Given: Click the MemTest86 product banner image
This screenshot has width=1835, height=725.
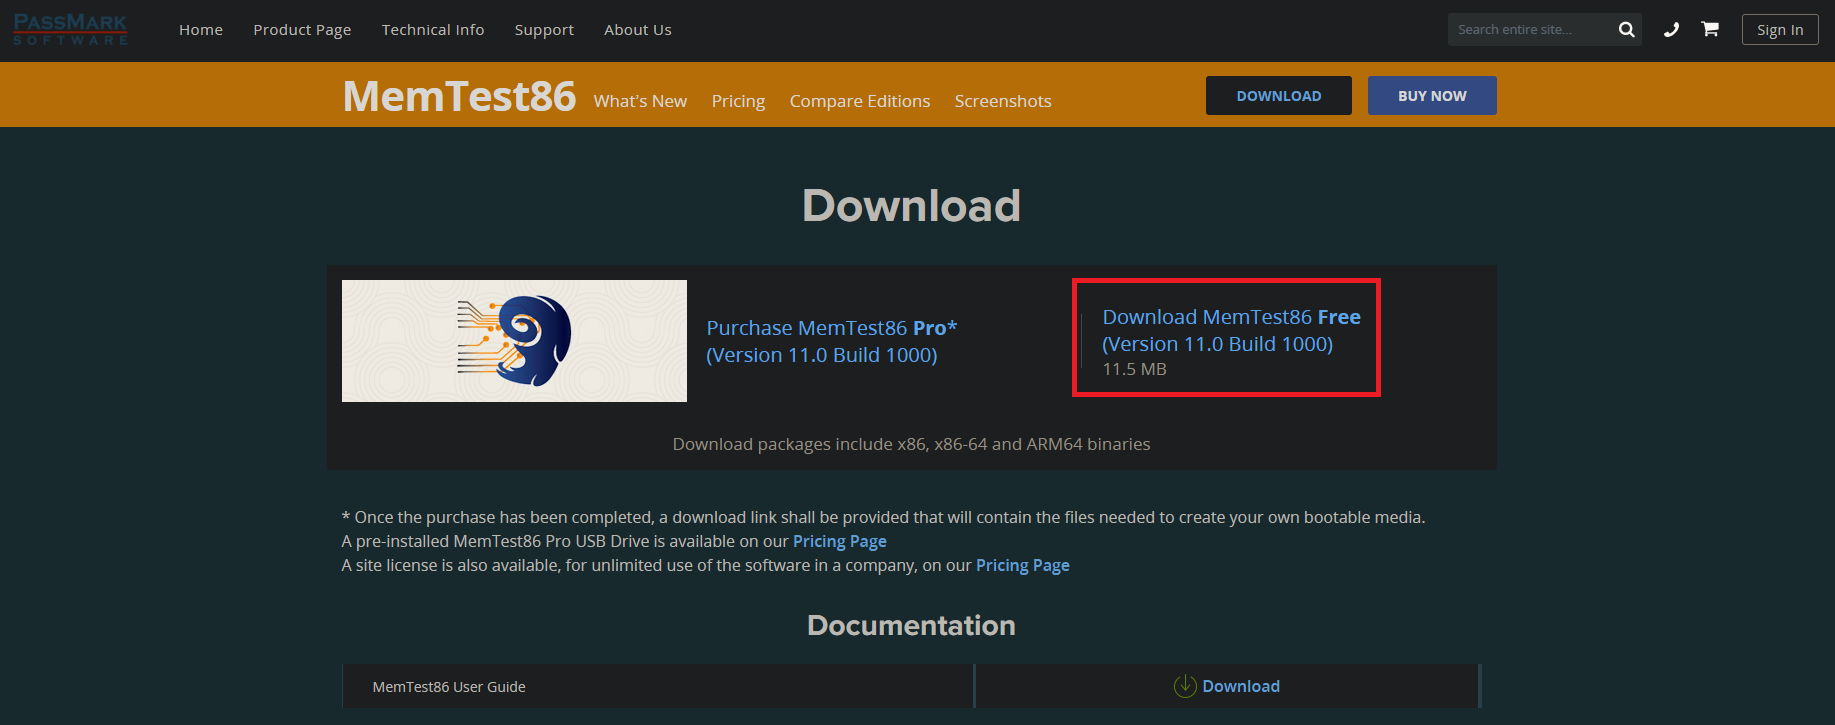Looking at the screenshot, I should pyautogui.click(x=514, y=341).
